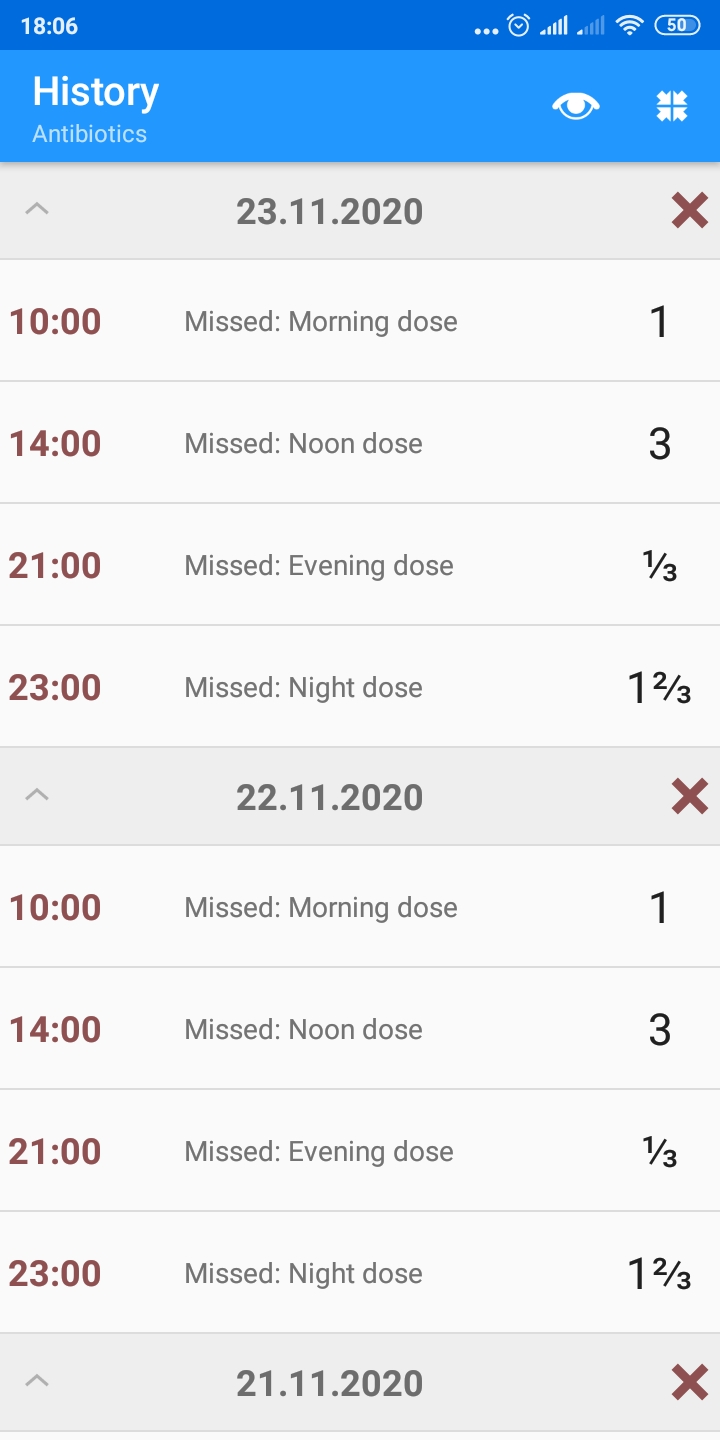The image size is (720, 1440).
Task: Tap the battery indicator showing 50
Action: point(677,26)
